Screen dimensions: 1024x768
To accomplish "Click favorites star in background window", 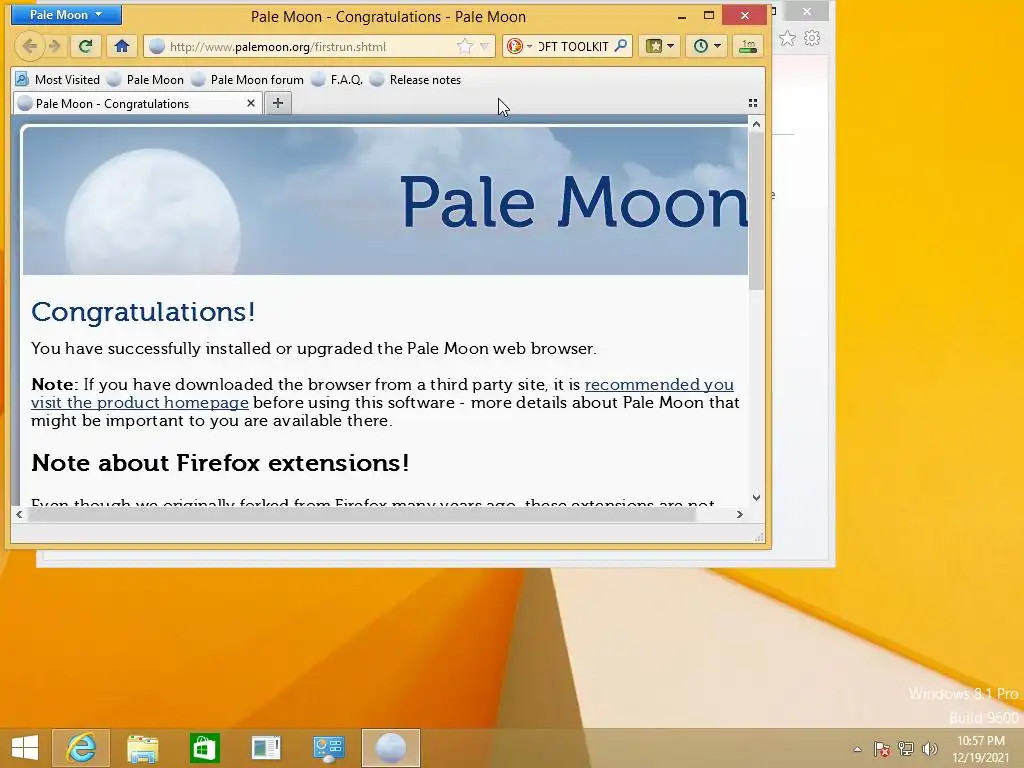I will click(x=788, y=39).
